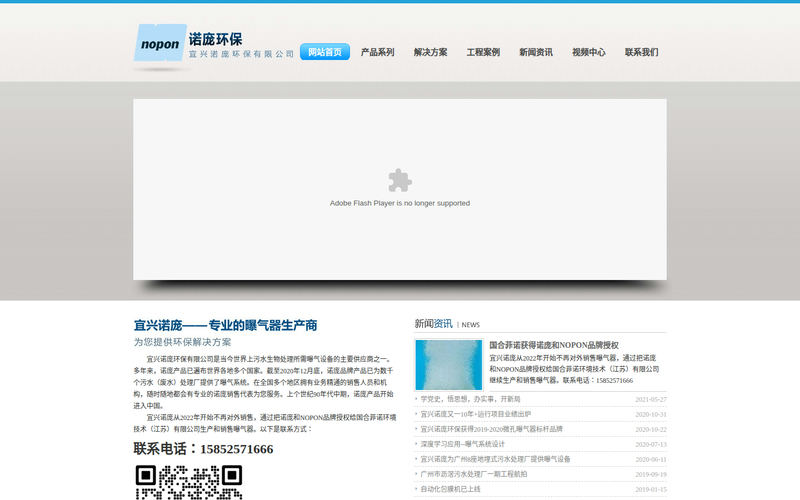Open 联系我们 in the navigation bar

pos(642,52)
